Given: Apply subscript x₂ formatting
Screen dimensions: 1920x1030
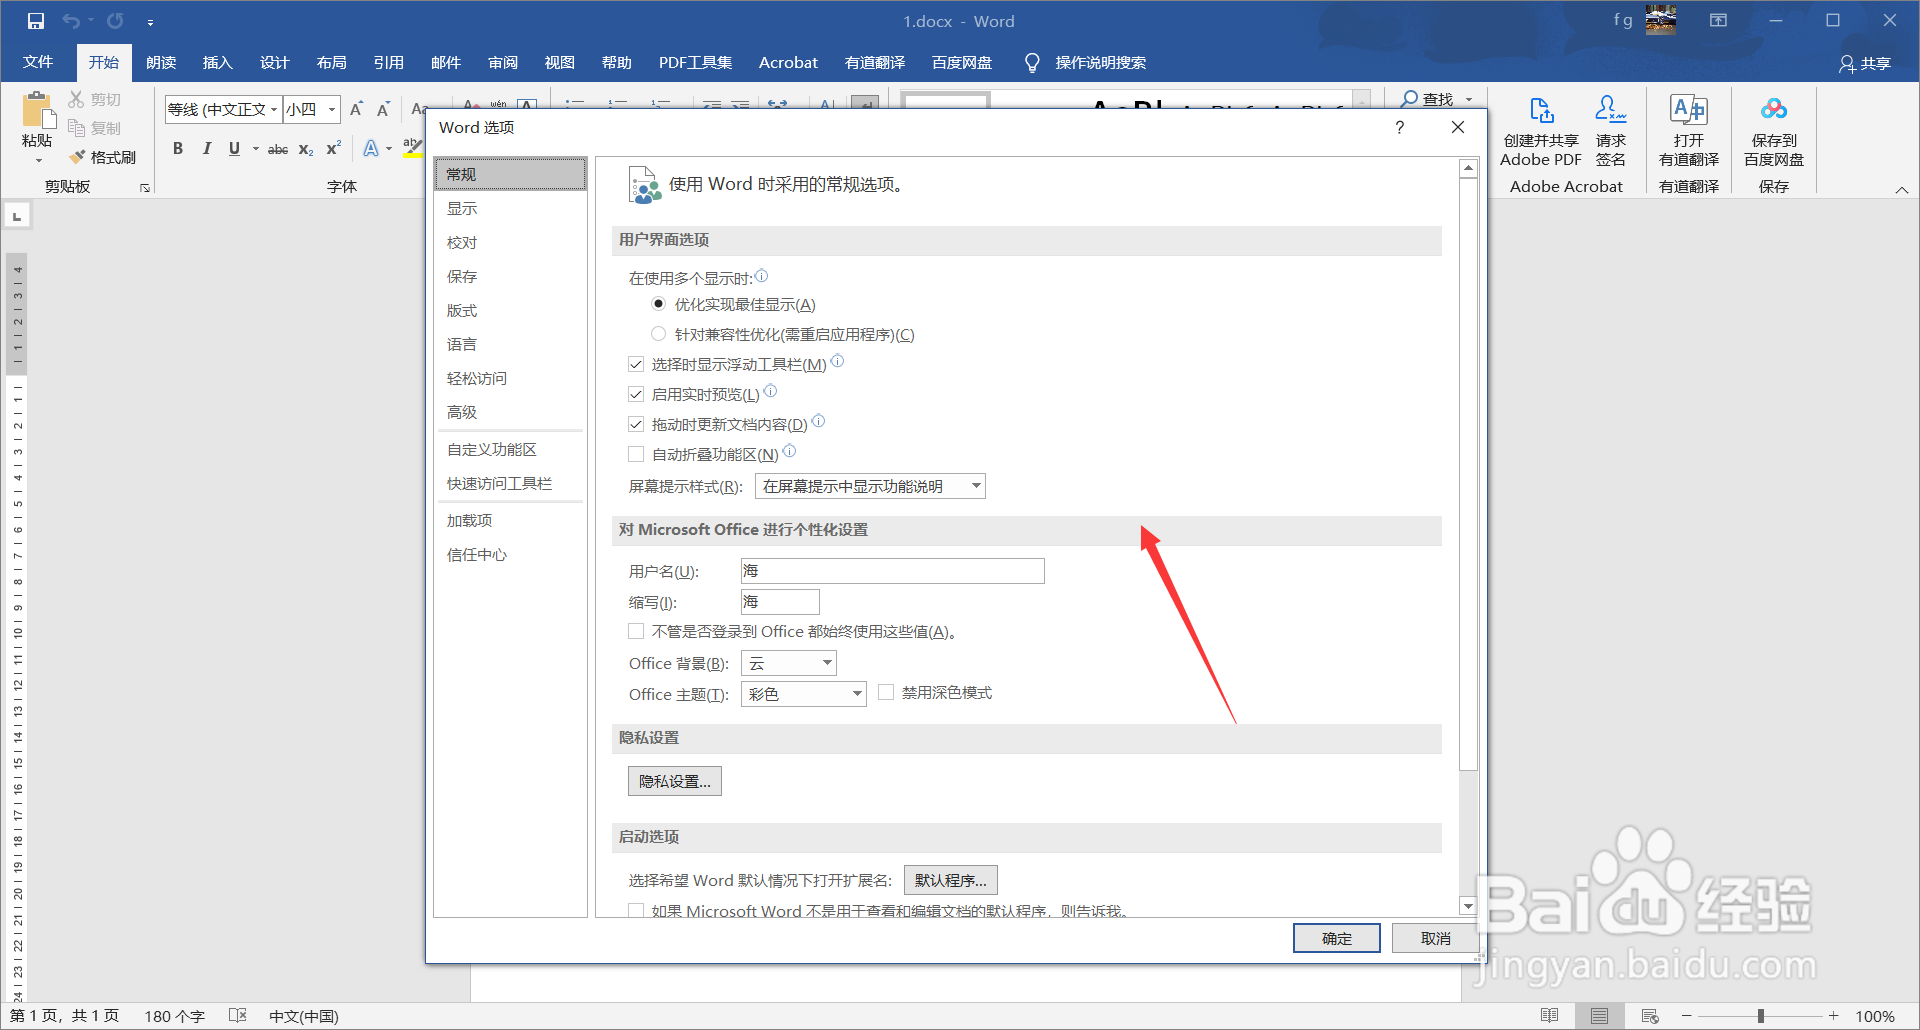Looking at the screenshot, I should pos(306,149).
